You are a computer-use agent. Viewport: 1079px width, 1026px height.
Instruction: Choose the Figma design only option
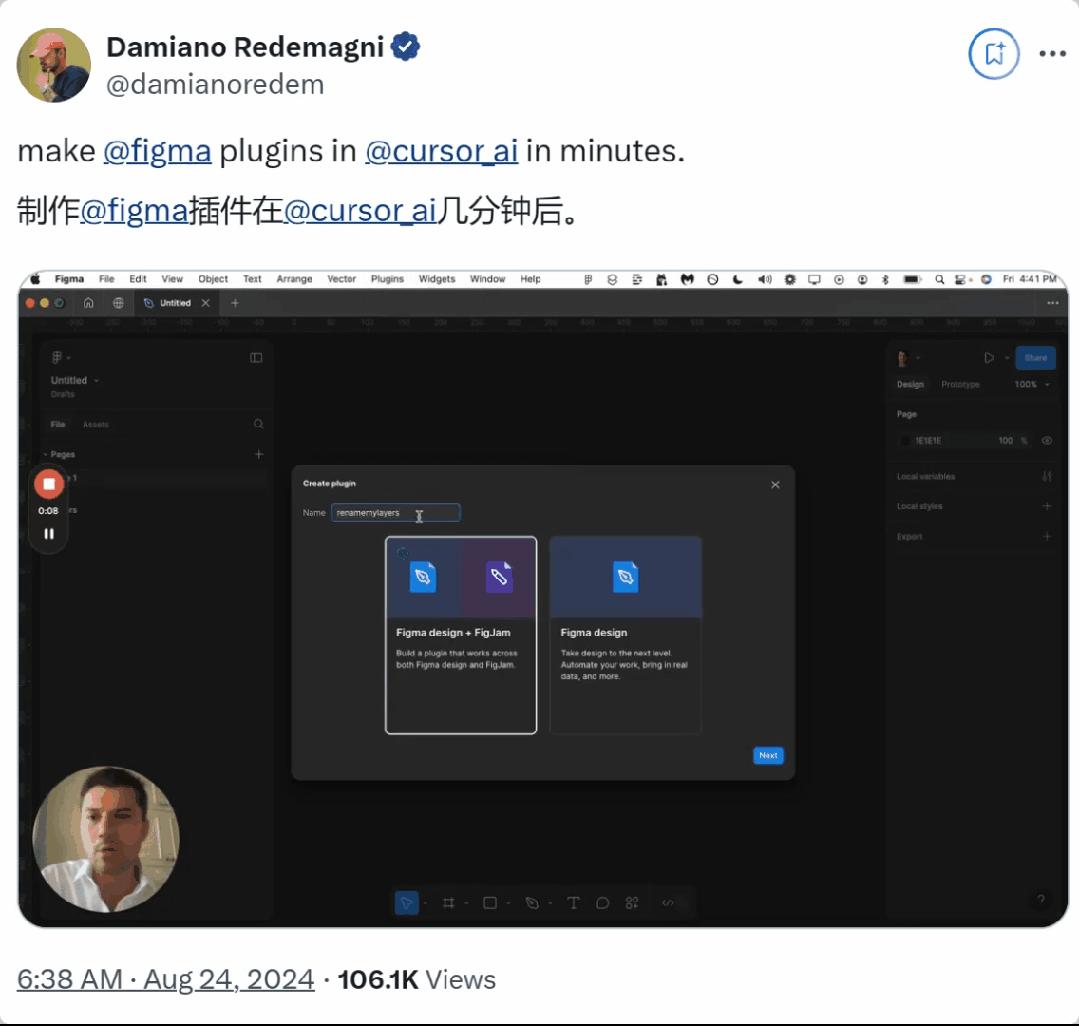[625, 635]
